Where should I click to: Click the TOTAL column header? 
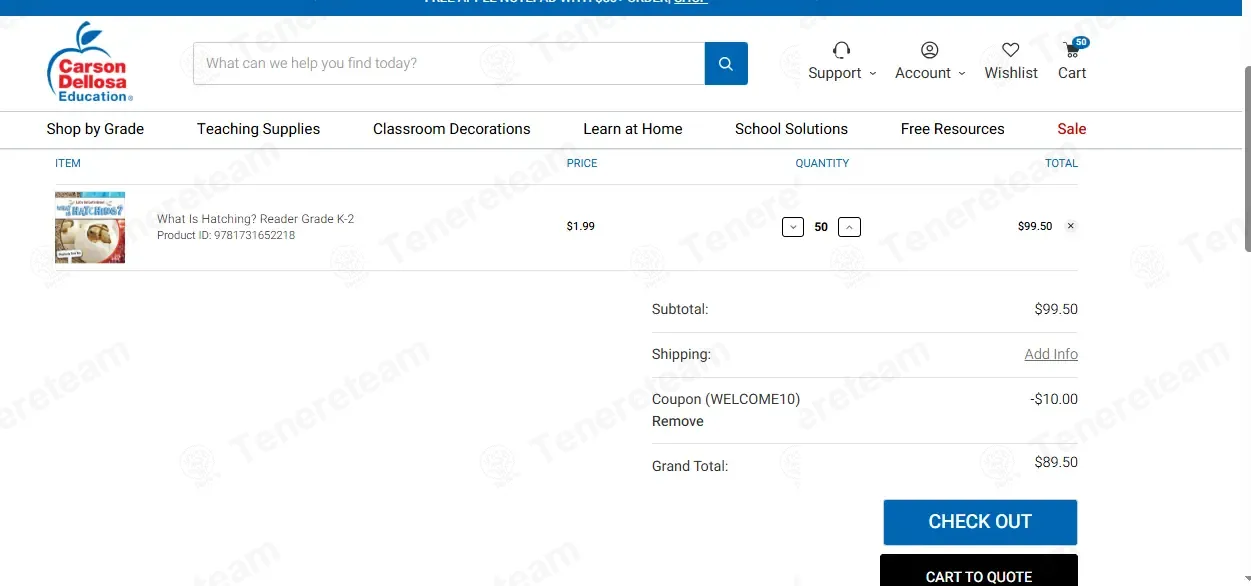point(1061,163)
